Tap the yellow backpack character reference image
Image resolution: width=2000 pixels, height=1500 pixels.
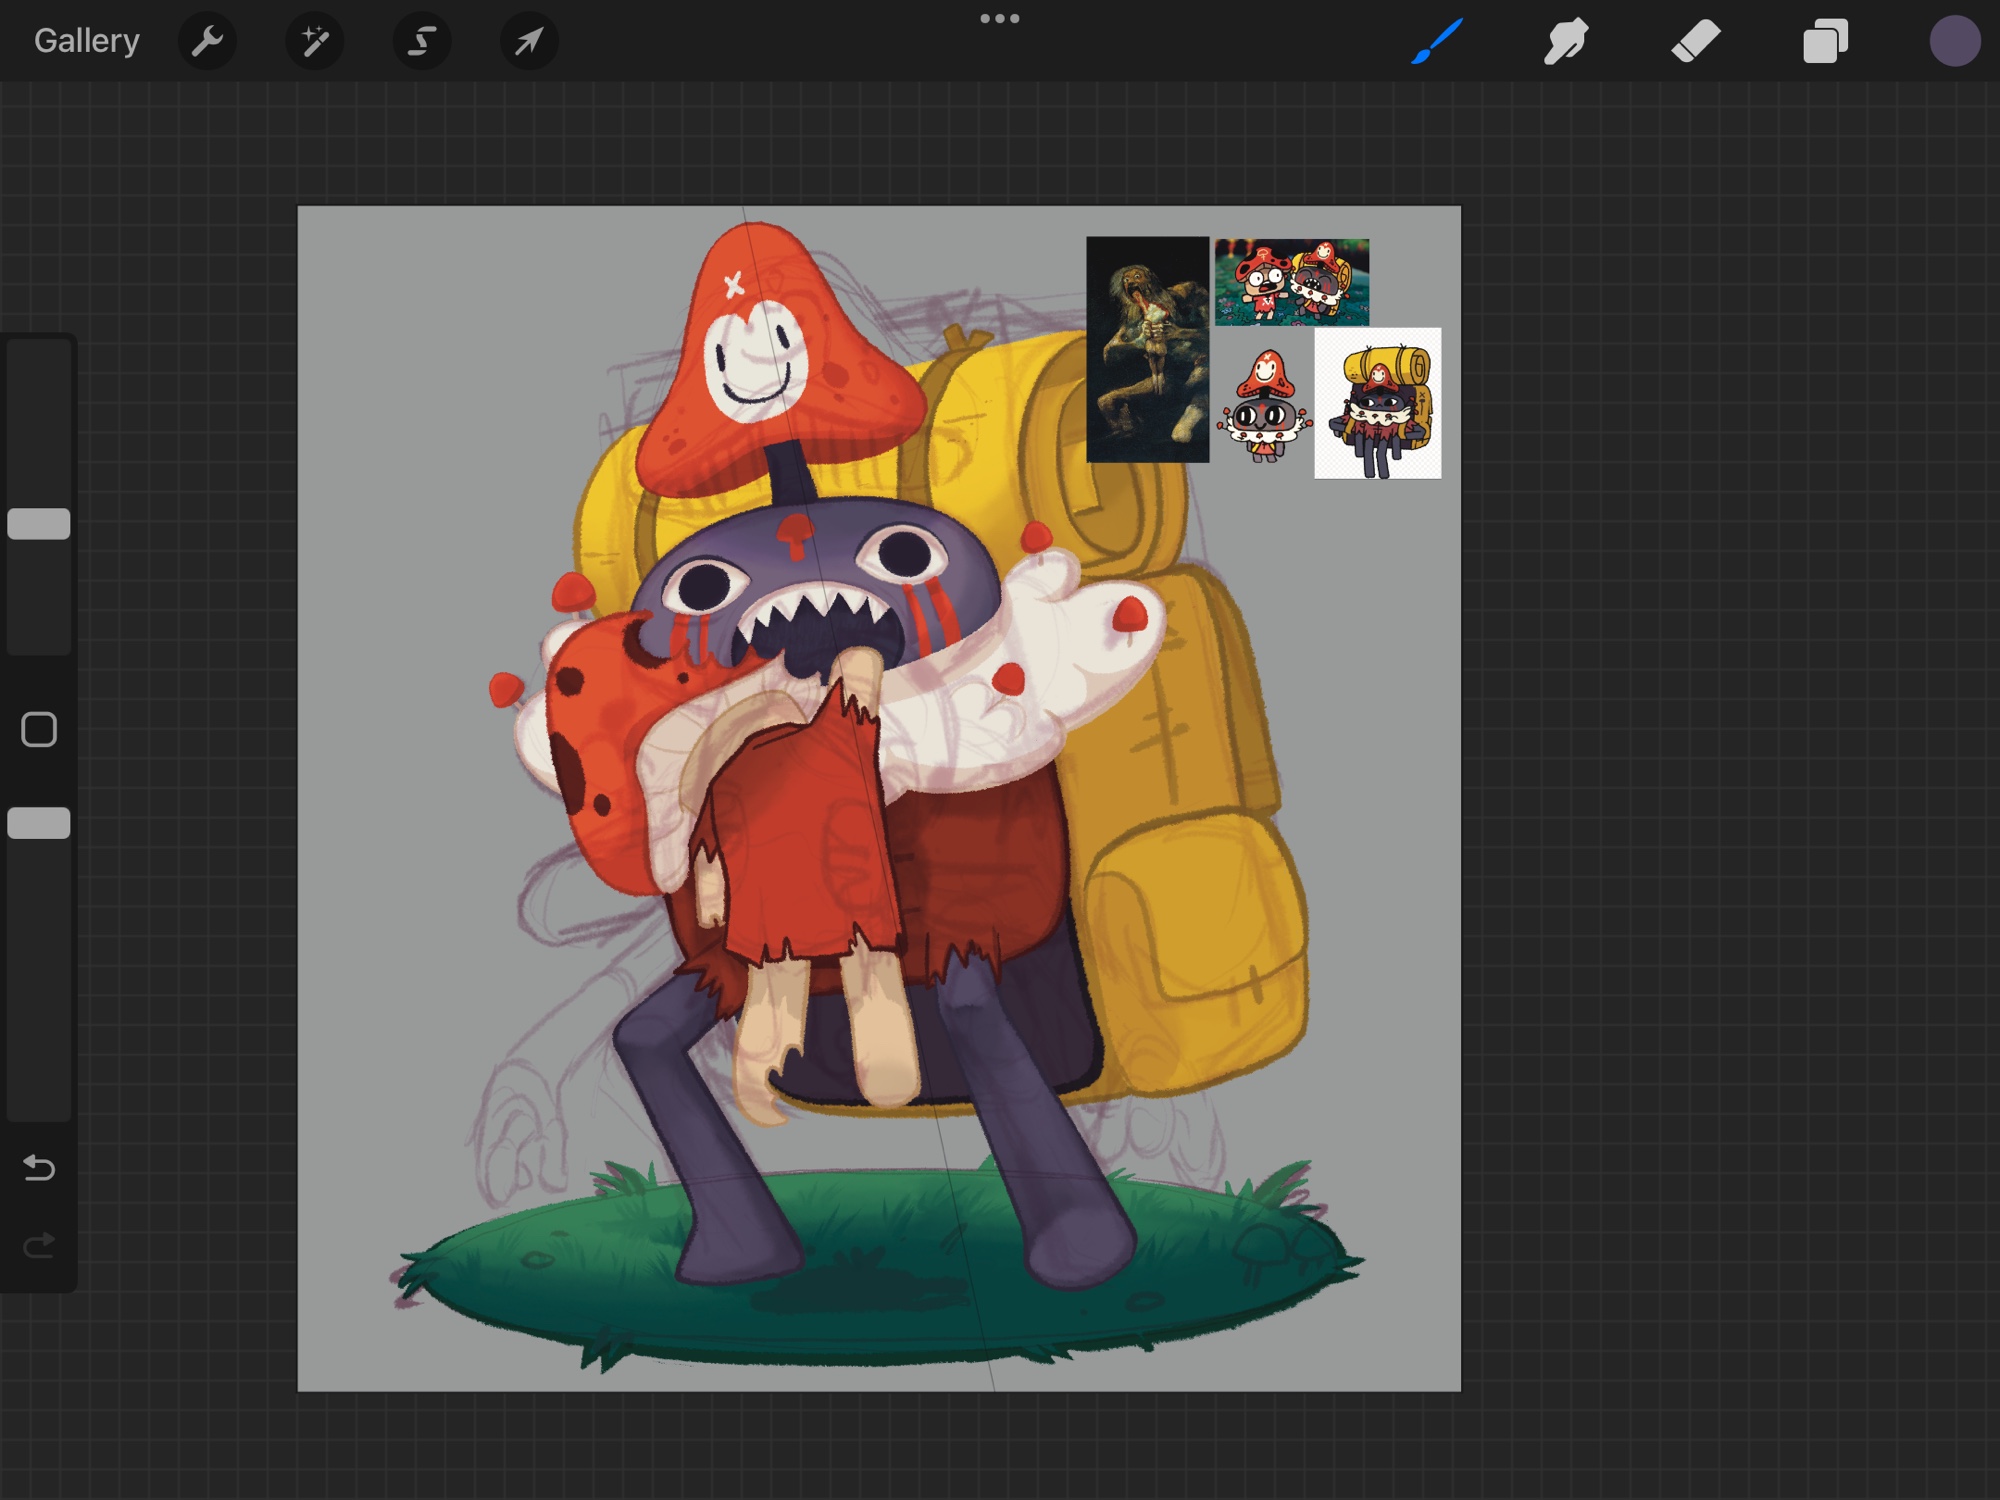[x=1377, y=403]
